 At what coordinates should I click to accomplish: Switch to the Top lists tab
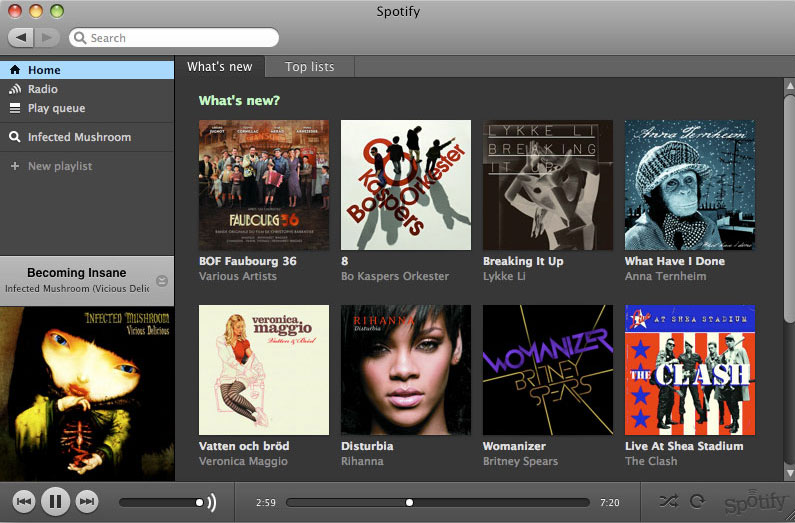pyautogui.click(x=309, y=66)
